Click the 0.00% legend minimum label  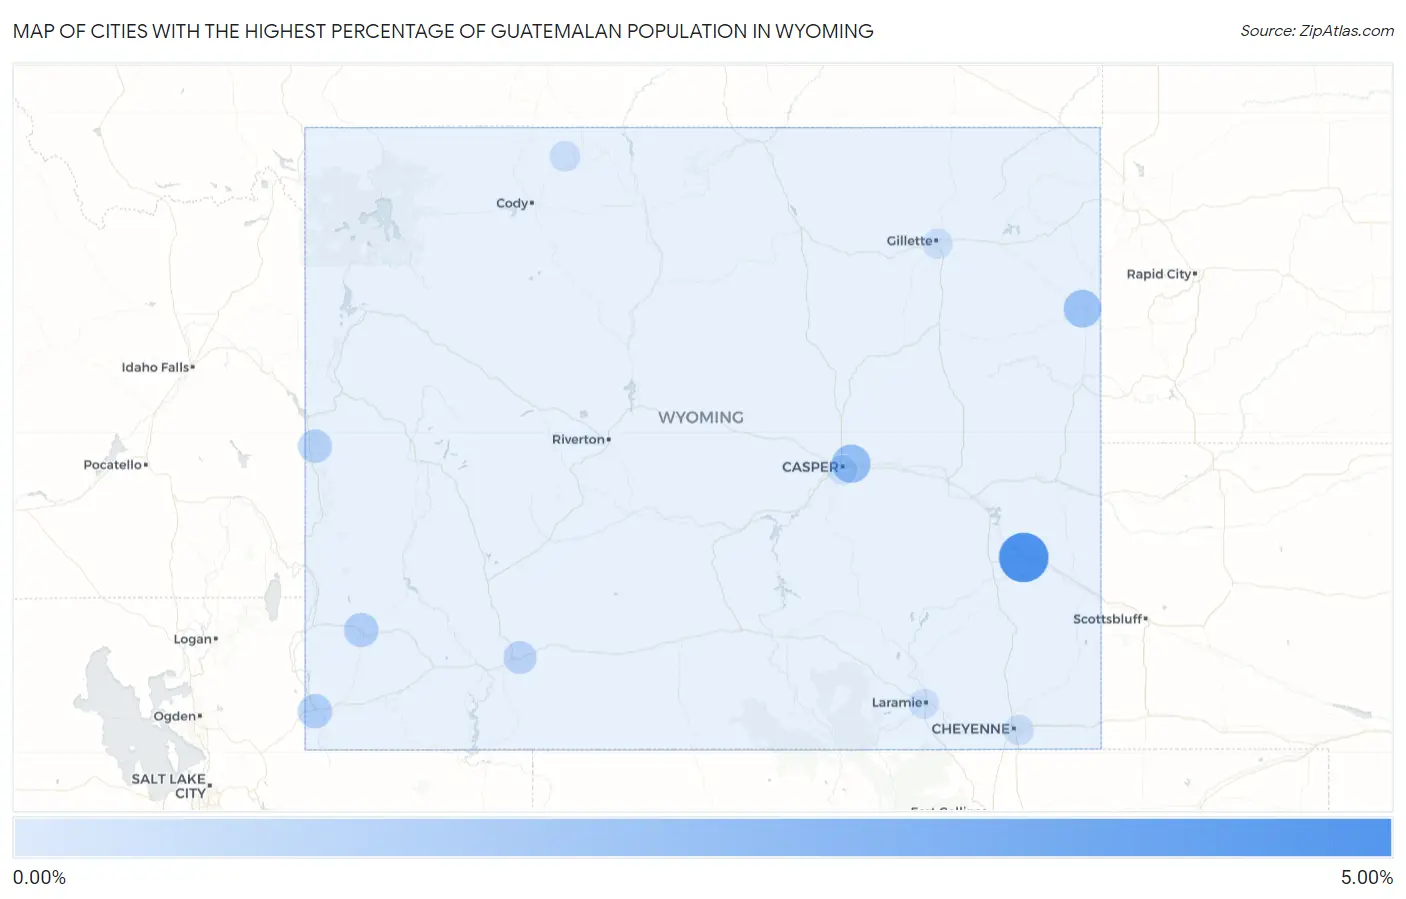coord(39,877)
